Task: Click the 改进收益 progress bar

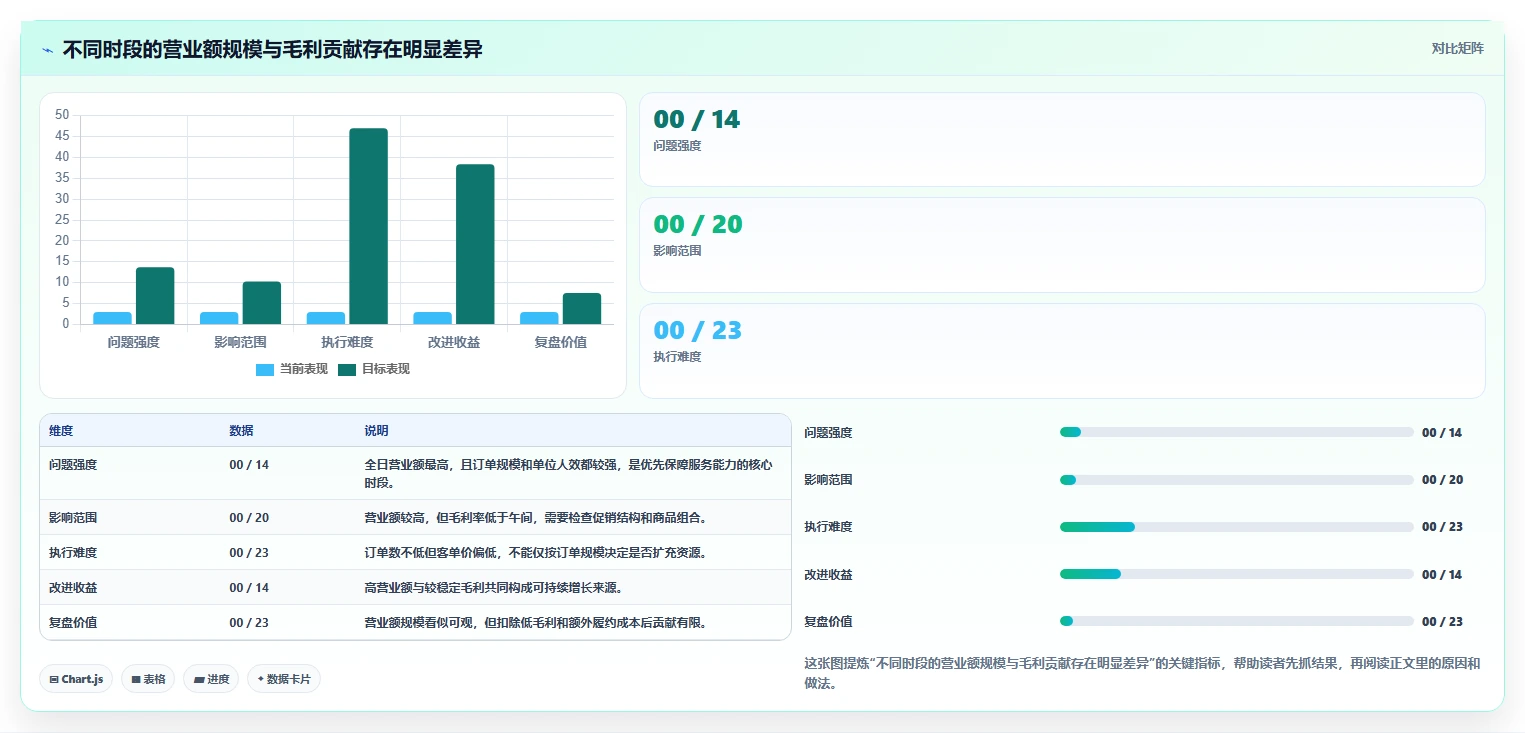Action: [x=1237, y=574]
